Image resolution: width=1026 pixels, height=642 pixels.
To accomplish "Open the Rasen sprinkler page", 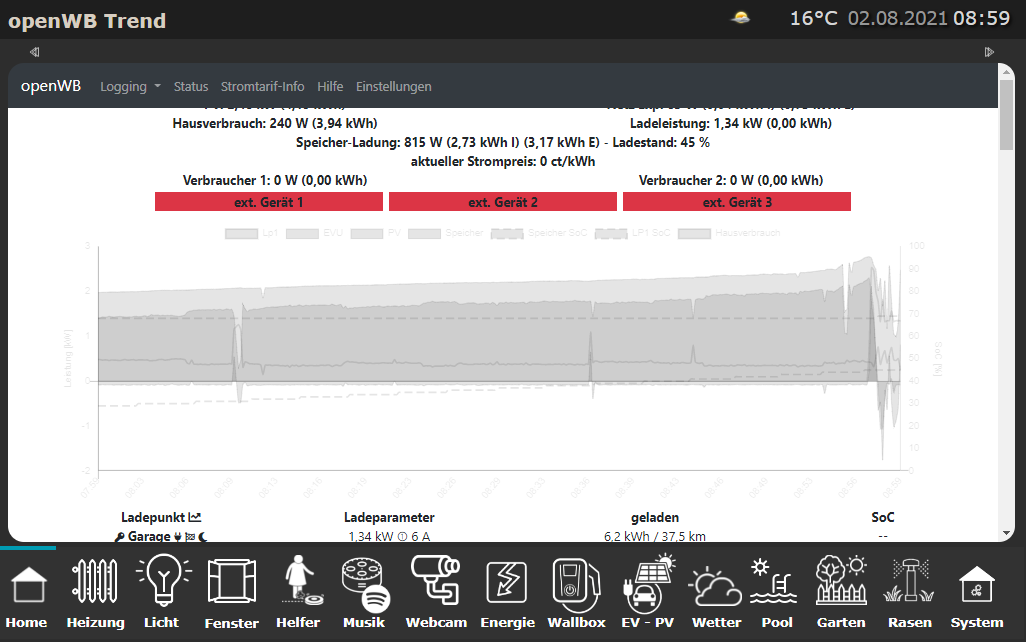I will pyautogui.click(x=908, y=592).
